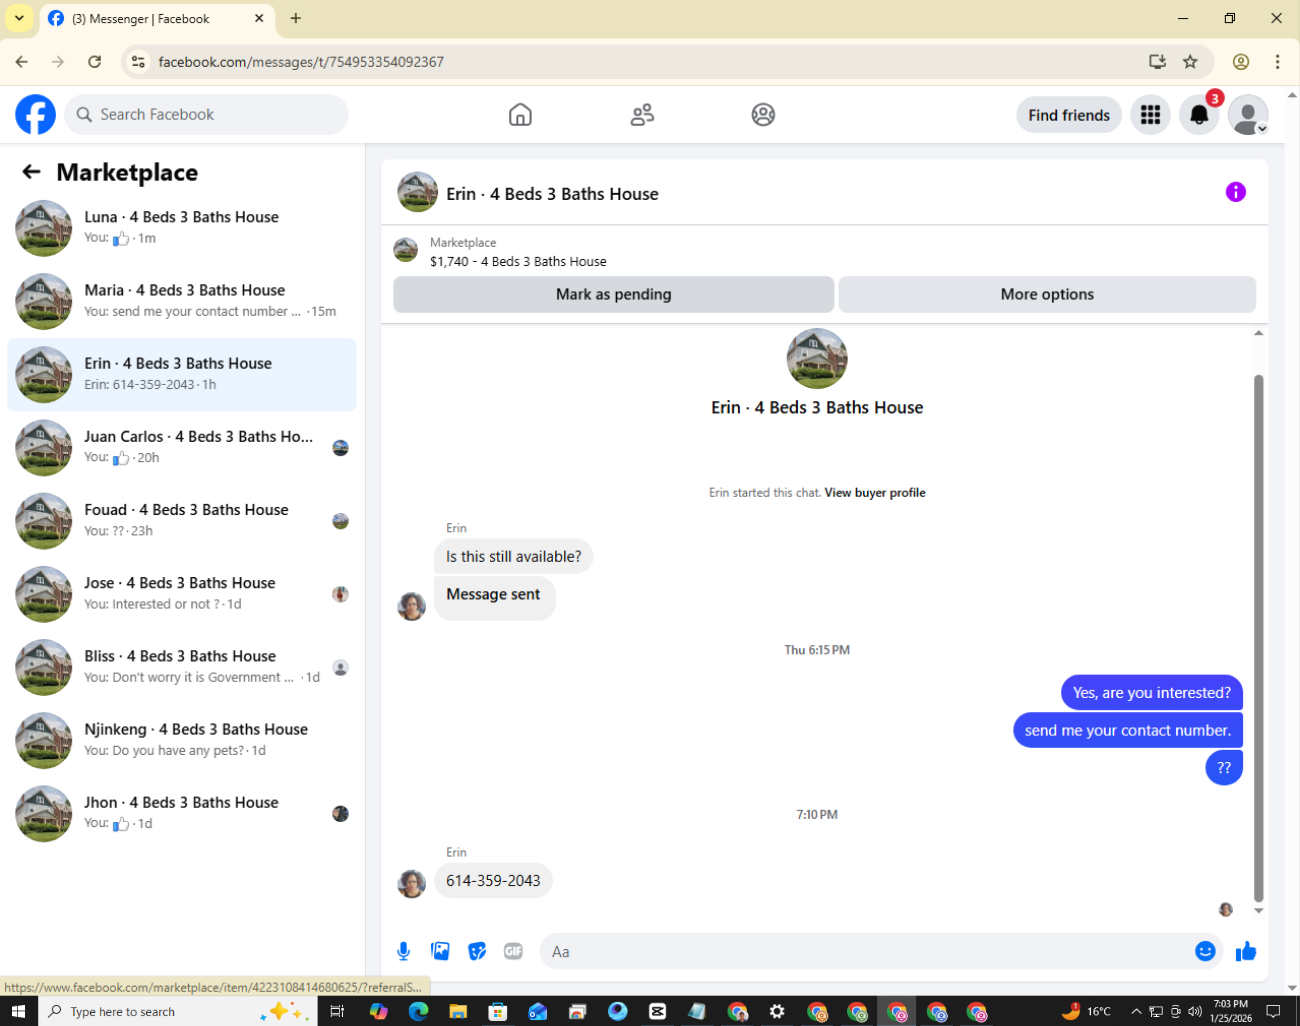This screenshot has height=1026, width=1300.
Task: Open Fouad's 4 Beds 3 Baths chat
Action: [x=182, y=520]
